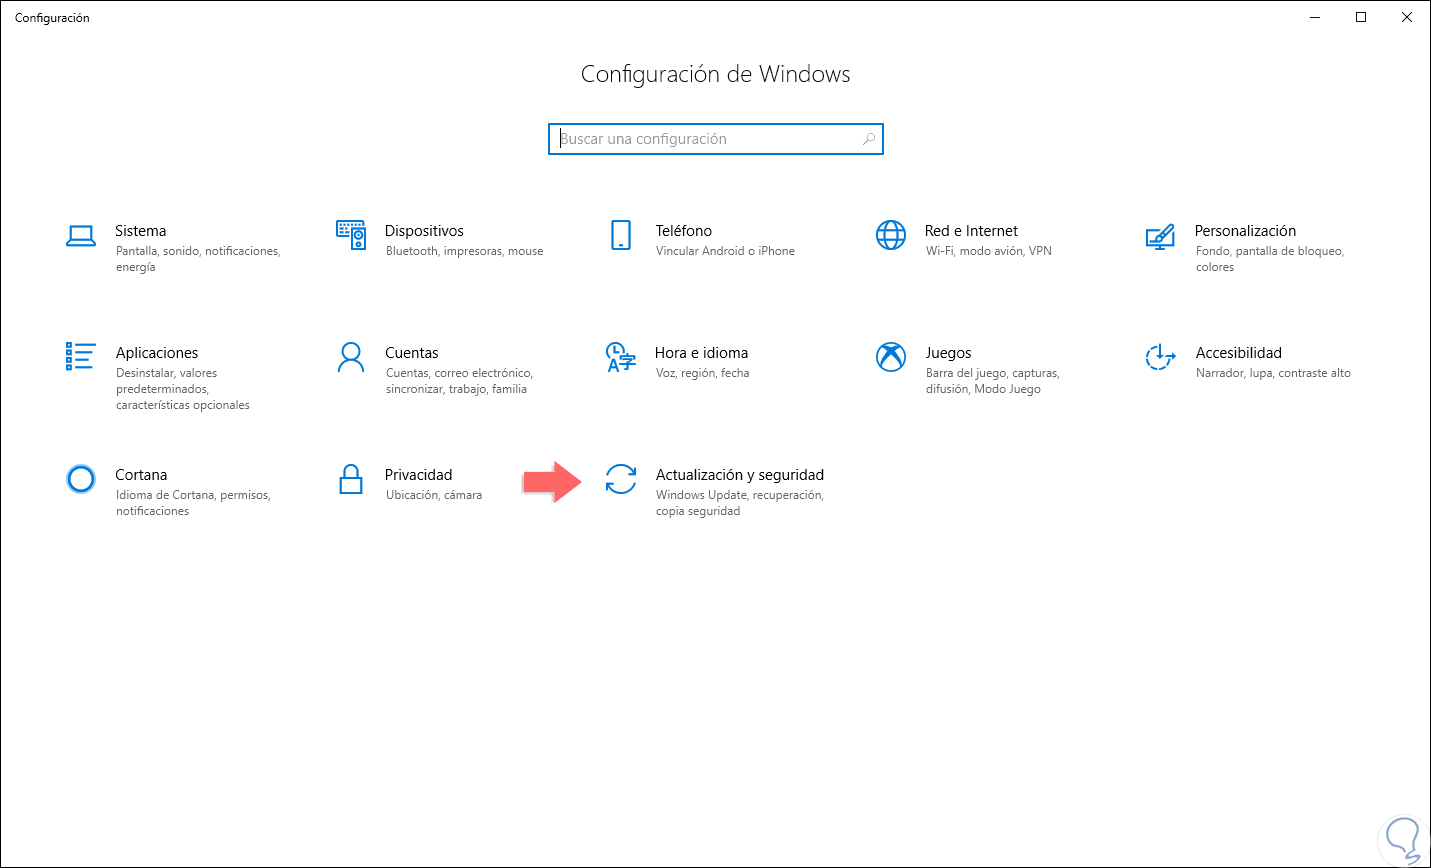
Task: Go to the Juegos settings title
Action: (x=949, y=353)
